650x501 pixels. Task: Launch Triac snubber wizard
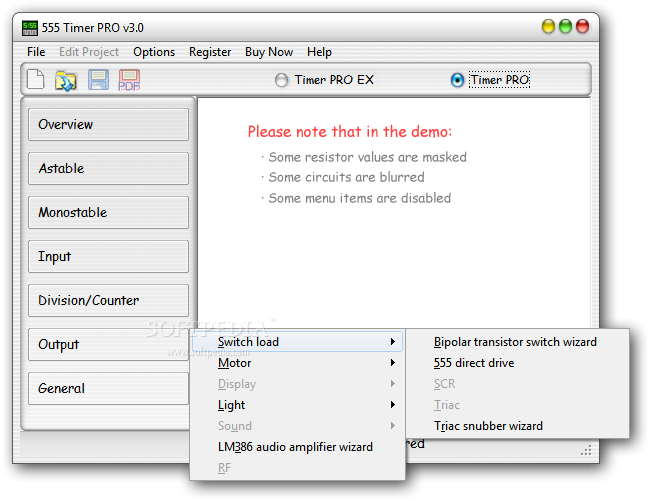pyautogui.click(x=517, y=426)
